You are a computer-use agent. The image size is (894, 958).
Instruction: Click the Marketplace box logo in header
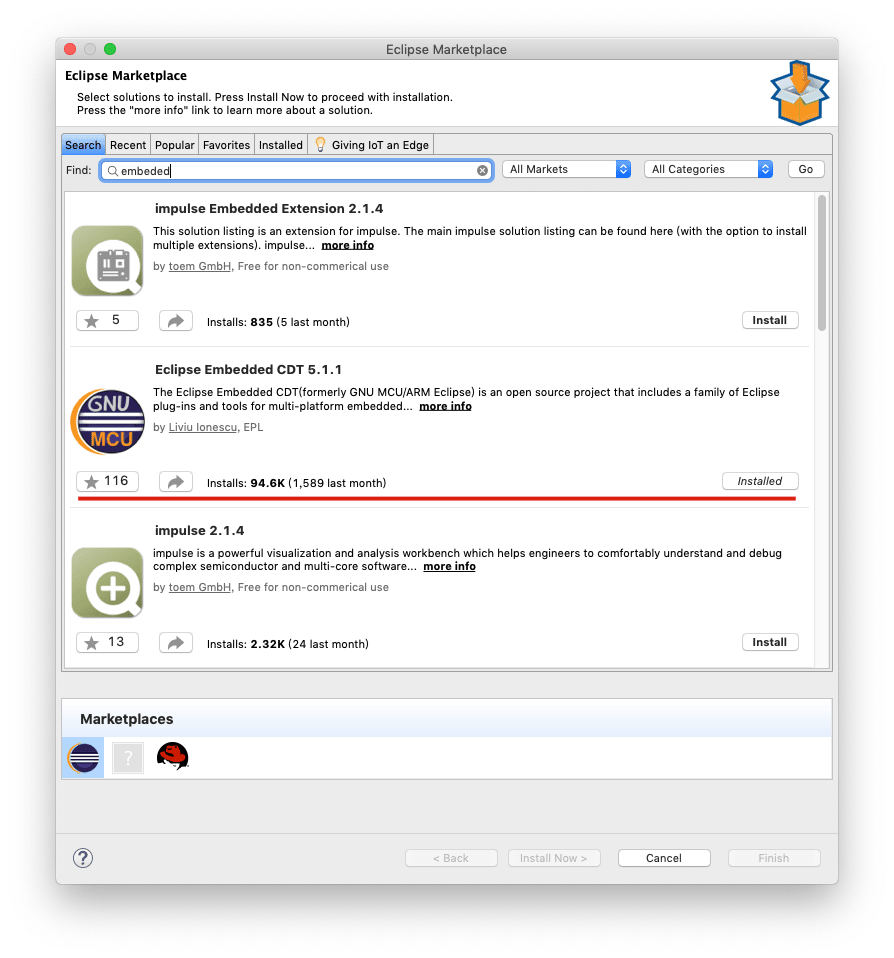tap(799, 93)
